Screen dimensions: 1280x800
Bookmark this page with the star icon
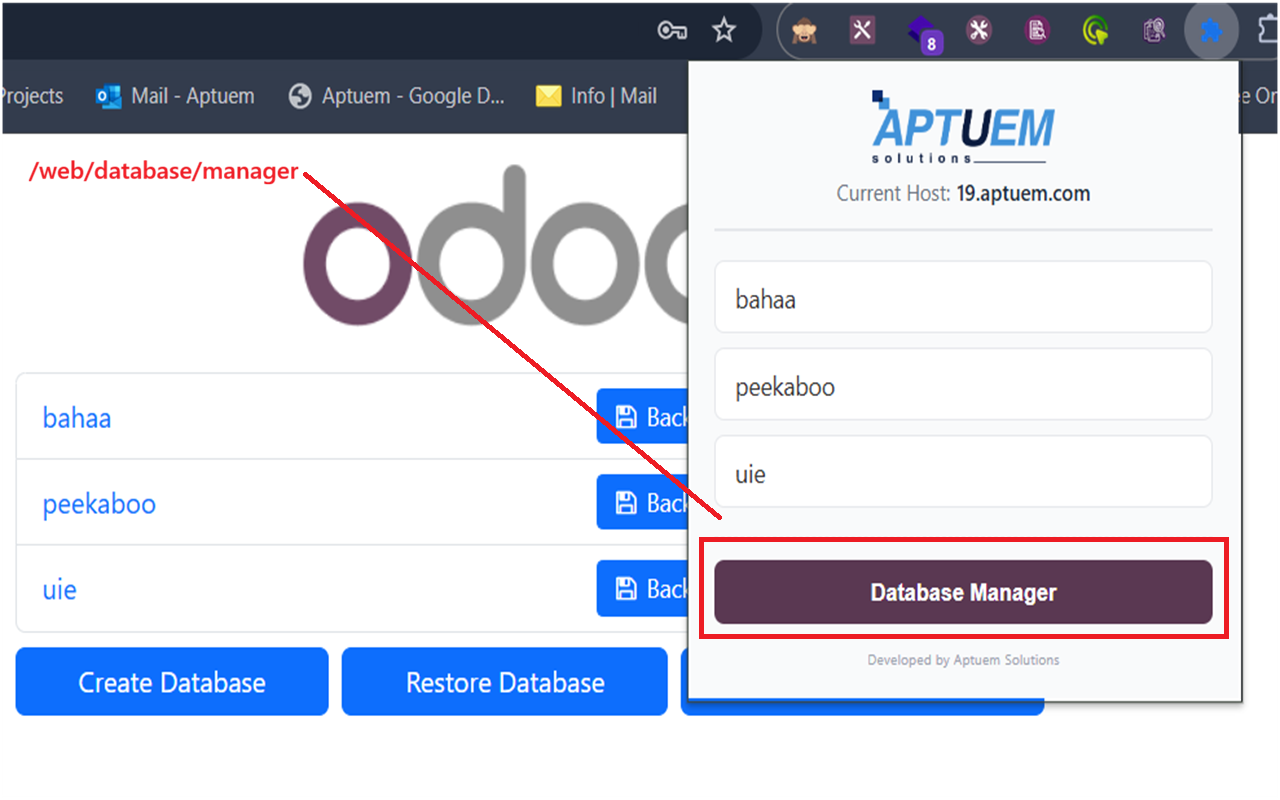pos(724,31)
